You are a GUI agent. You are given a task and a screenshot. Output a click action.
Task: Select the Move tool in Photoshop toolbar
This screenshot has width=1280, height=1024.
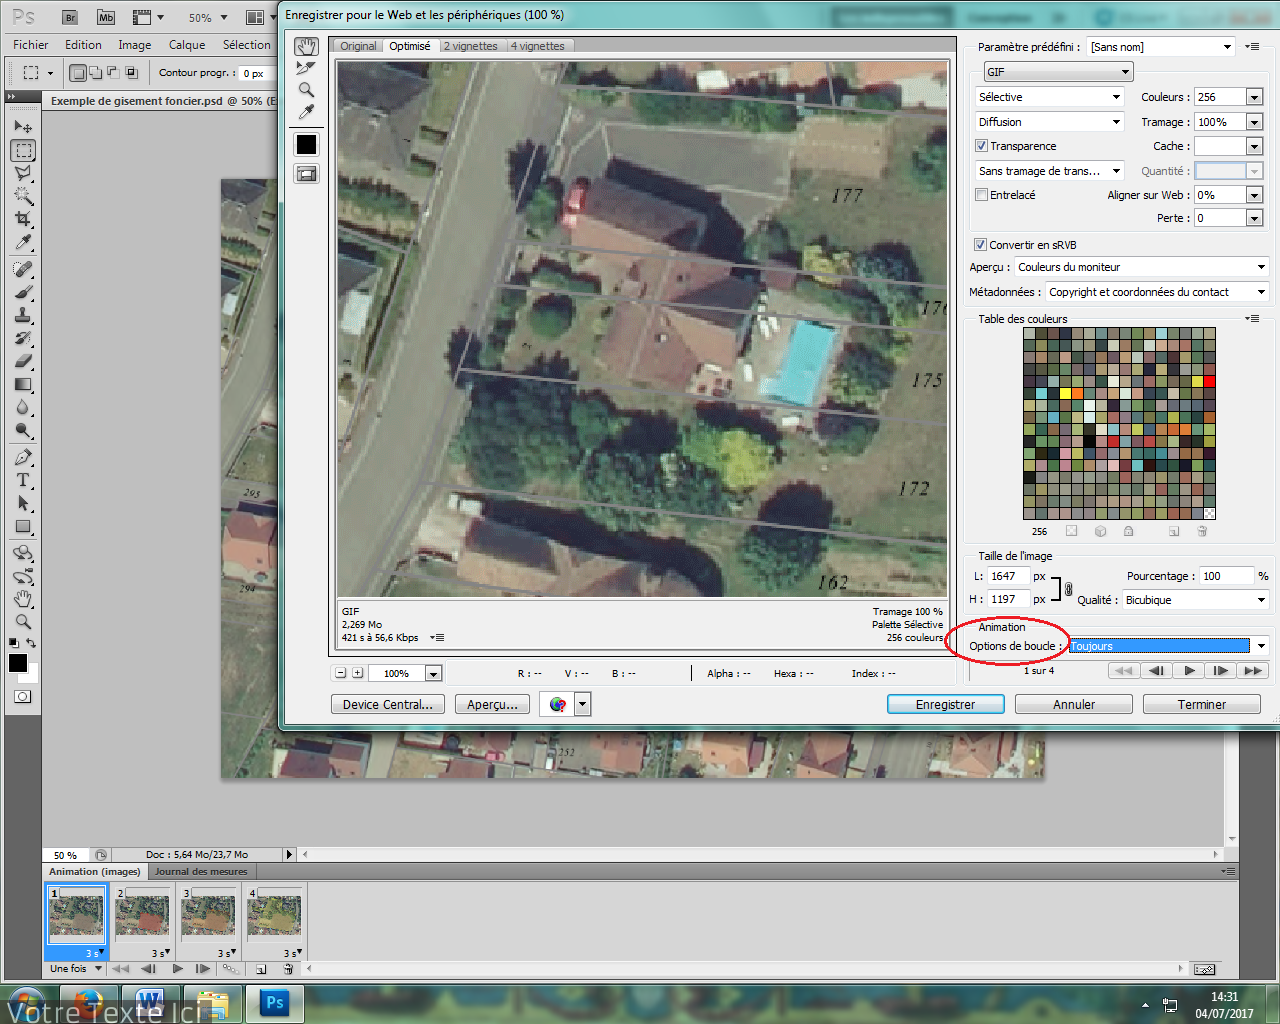pyautogui.click(x=23, y=127)
